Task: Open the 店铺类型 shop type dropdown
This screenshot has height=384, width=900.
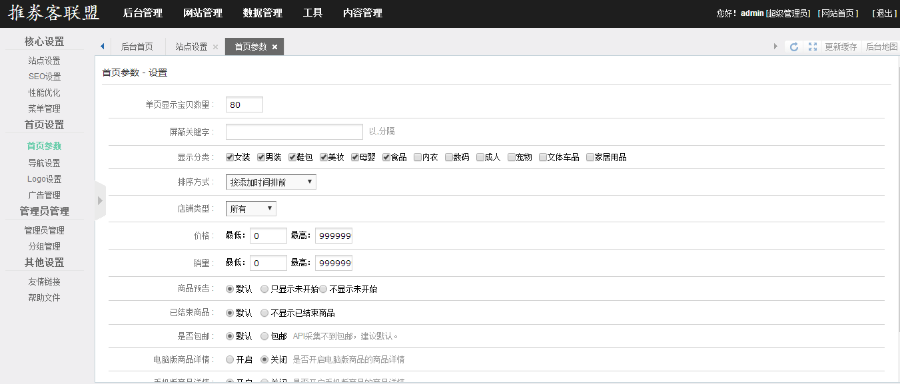Action: [251, 209]
